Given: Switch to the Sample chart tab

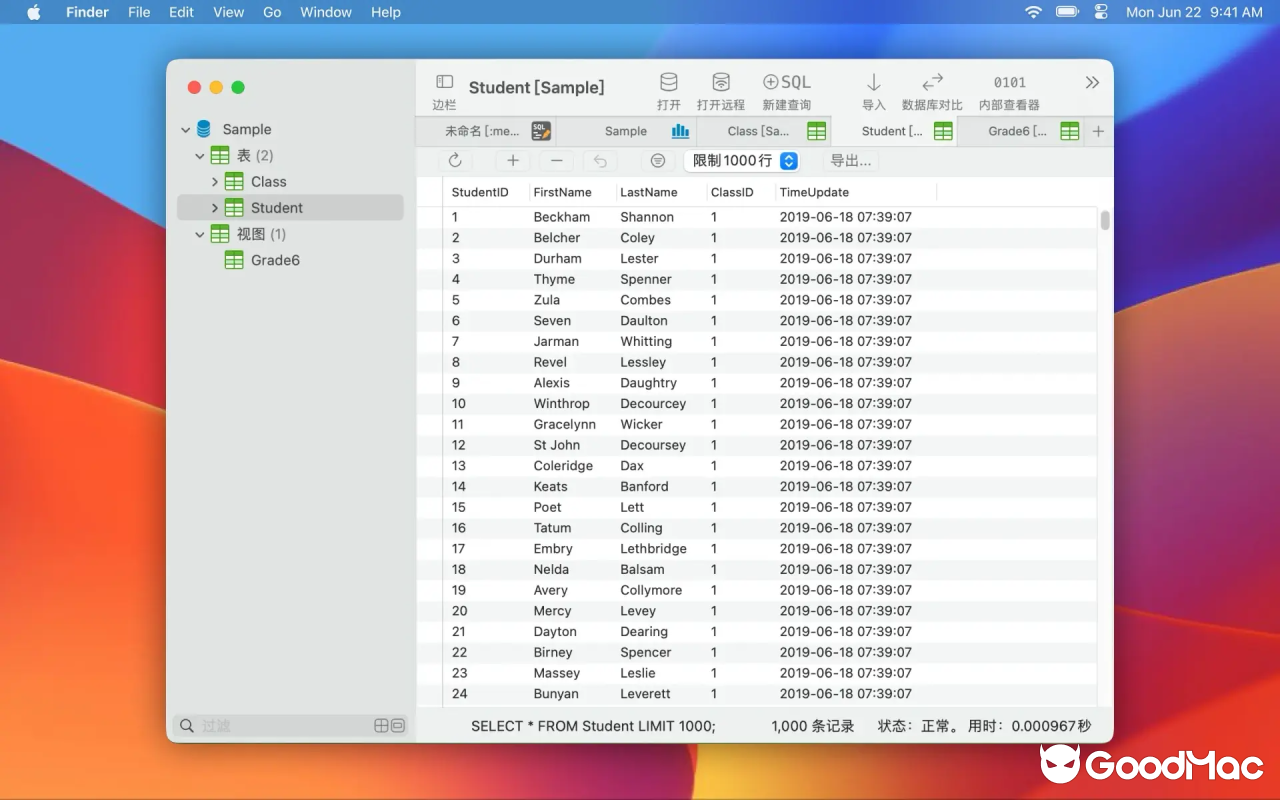Looking at the screenshot, I should [x=626, y=131].
